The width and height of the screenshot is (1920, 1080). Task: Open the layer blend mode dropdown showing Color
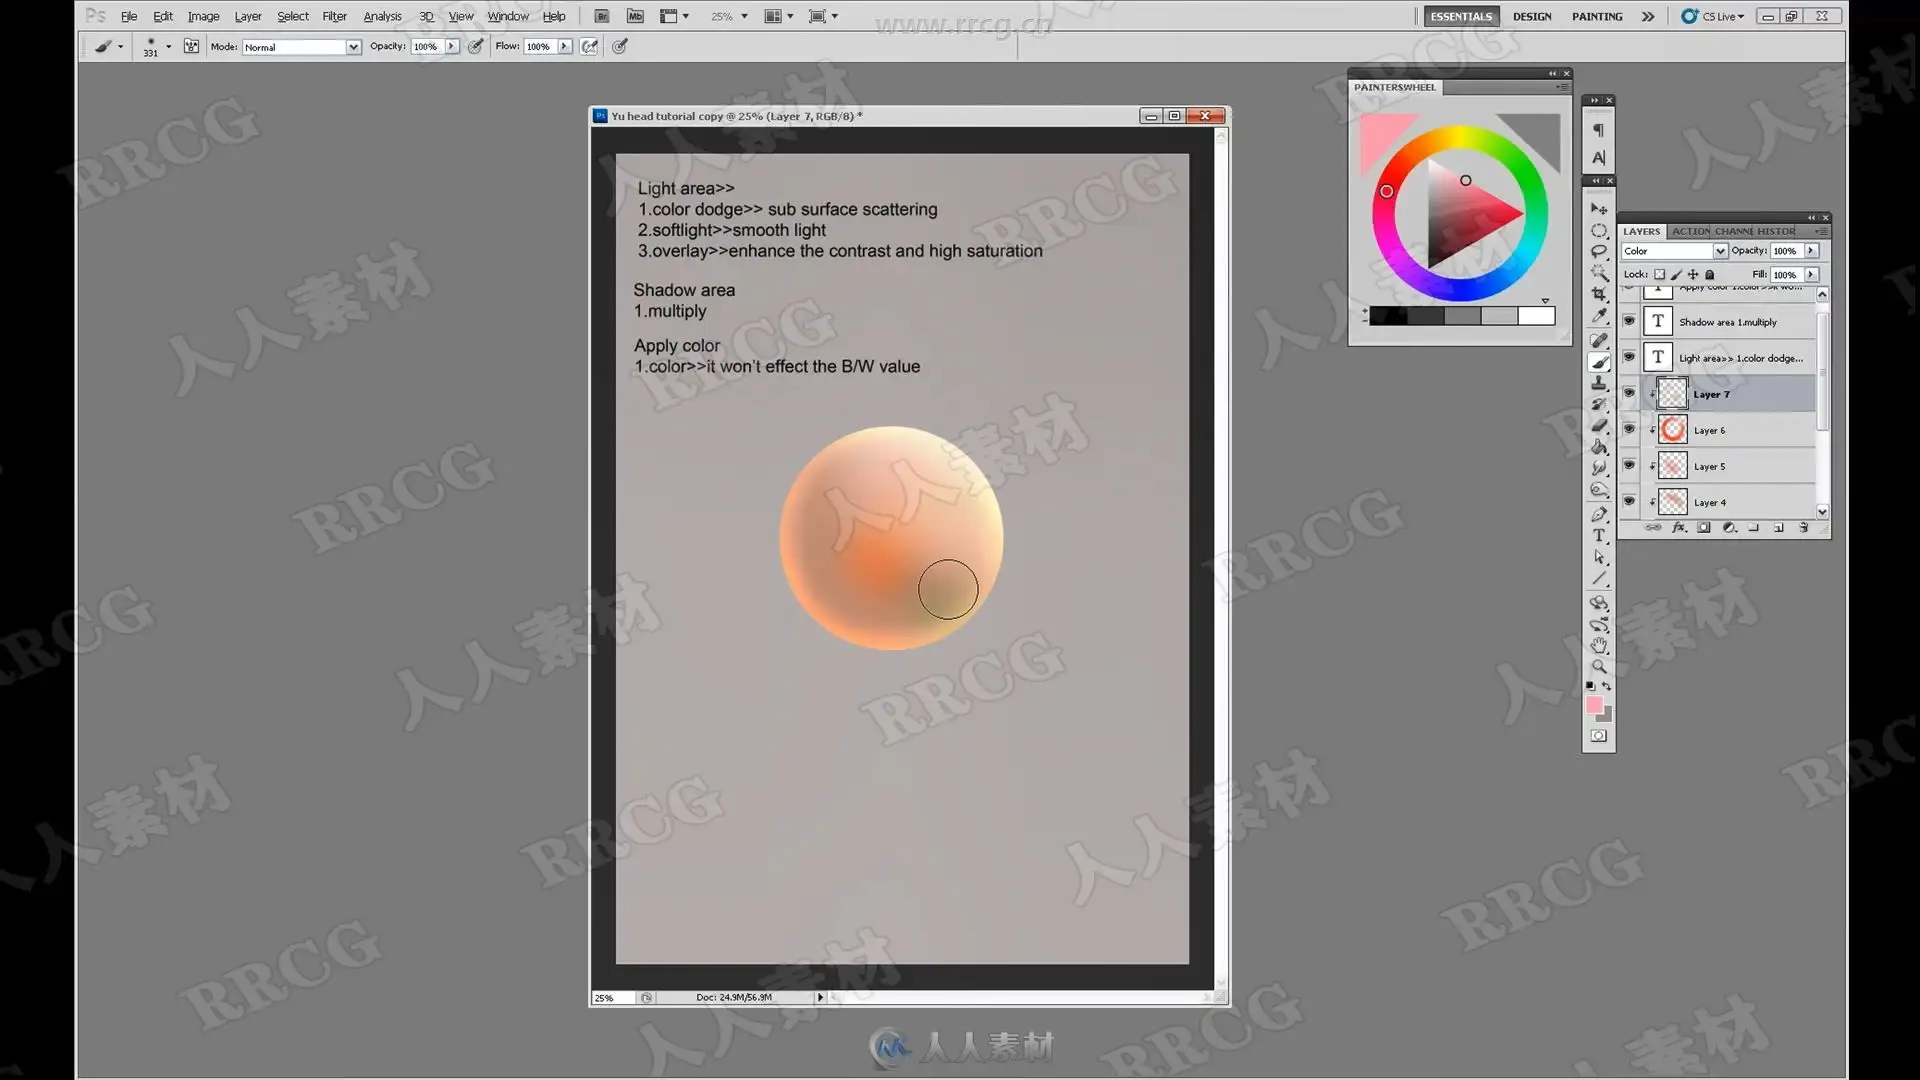(x=1674, y=251)
